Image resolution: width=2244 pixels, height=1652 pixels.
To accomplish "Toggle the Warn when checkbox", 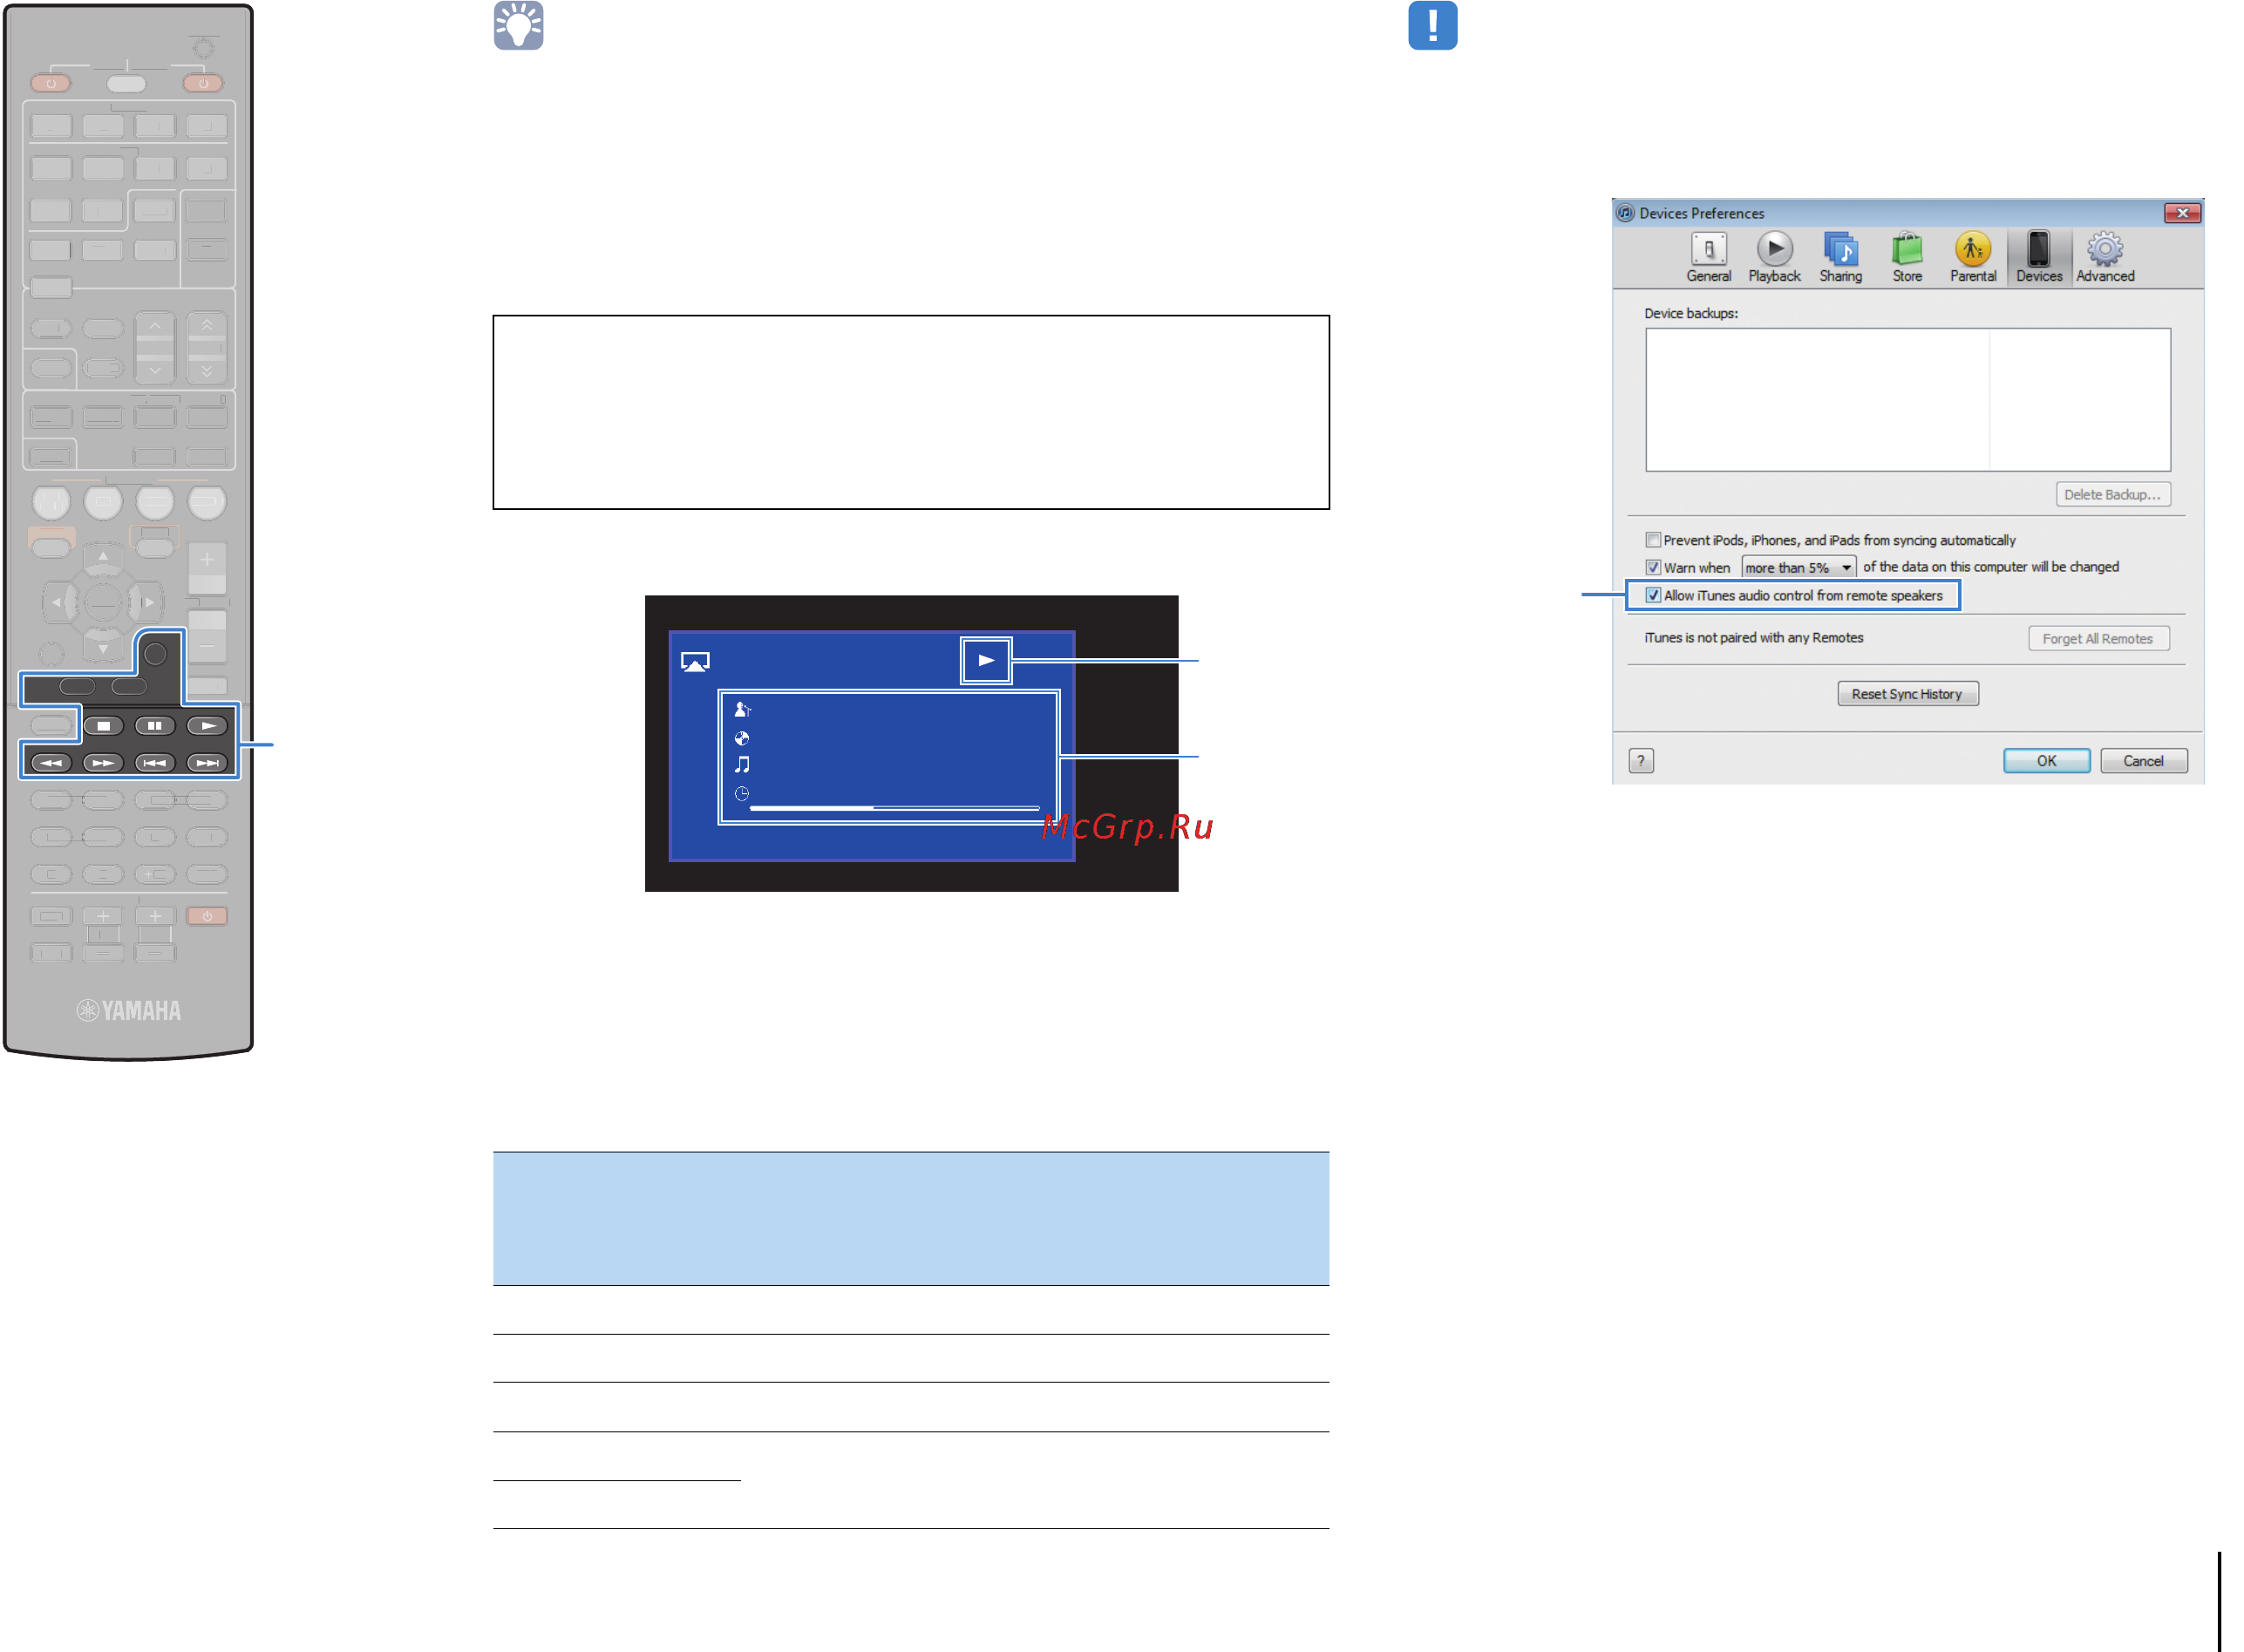I will tap(1653, 567).
